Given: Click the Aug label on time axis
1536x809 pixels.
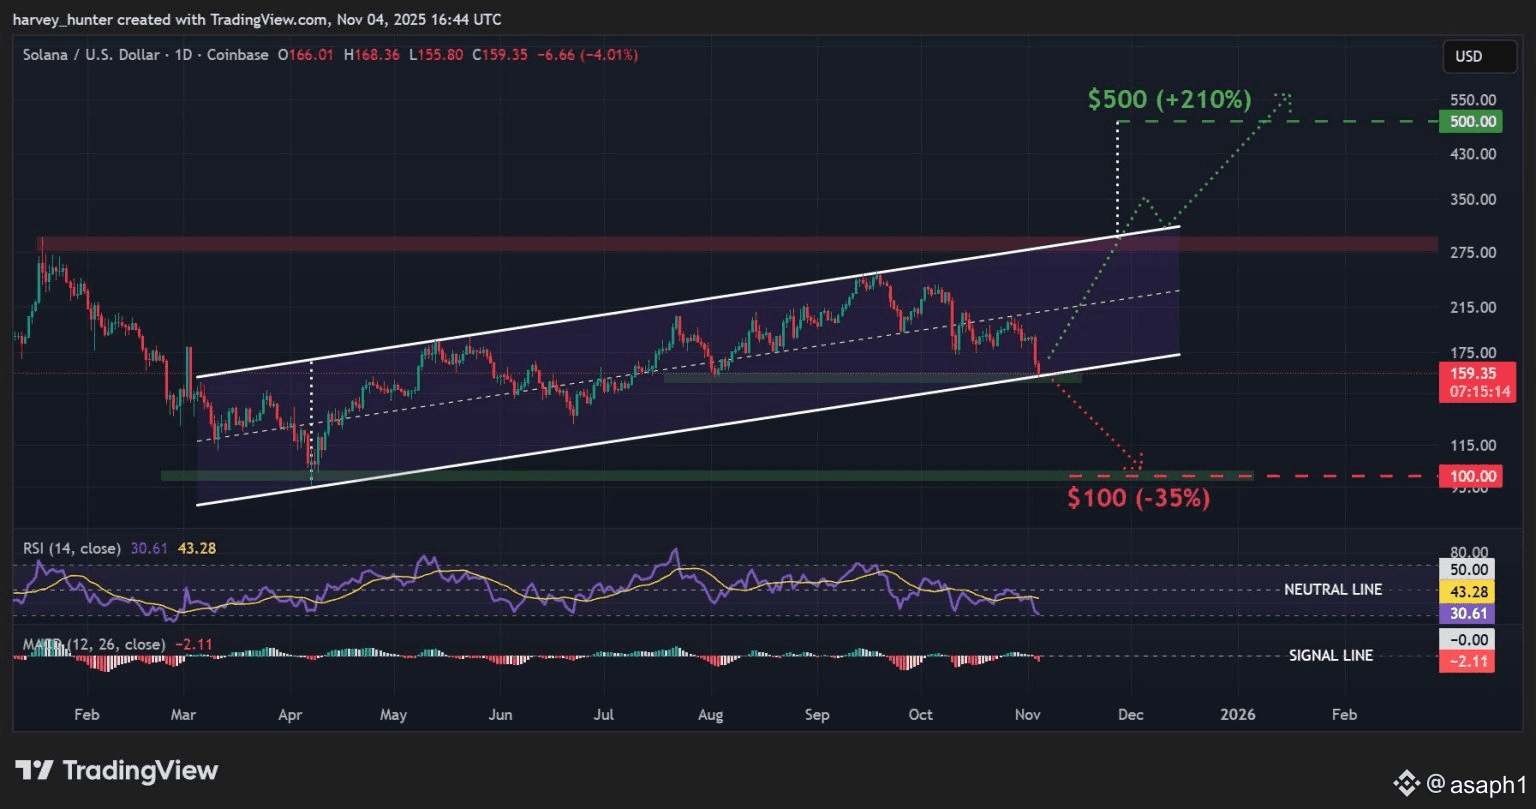Looking at the screenshot, I should (x=709, y=714).
